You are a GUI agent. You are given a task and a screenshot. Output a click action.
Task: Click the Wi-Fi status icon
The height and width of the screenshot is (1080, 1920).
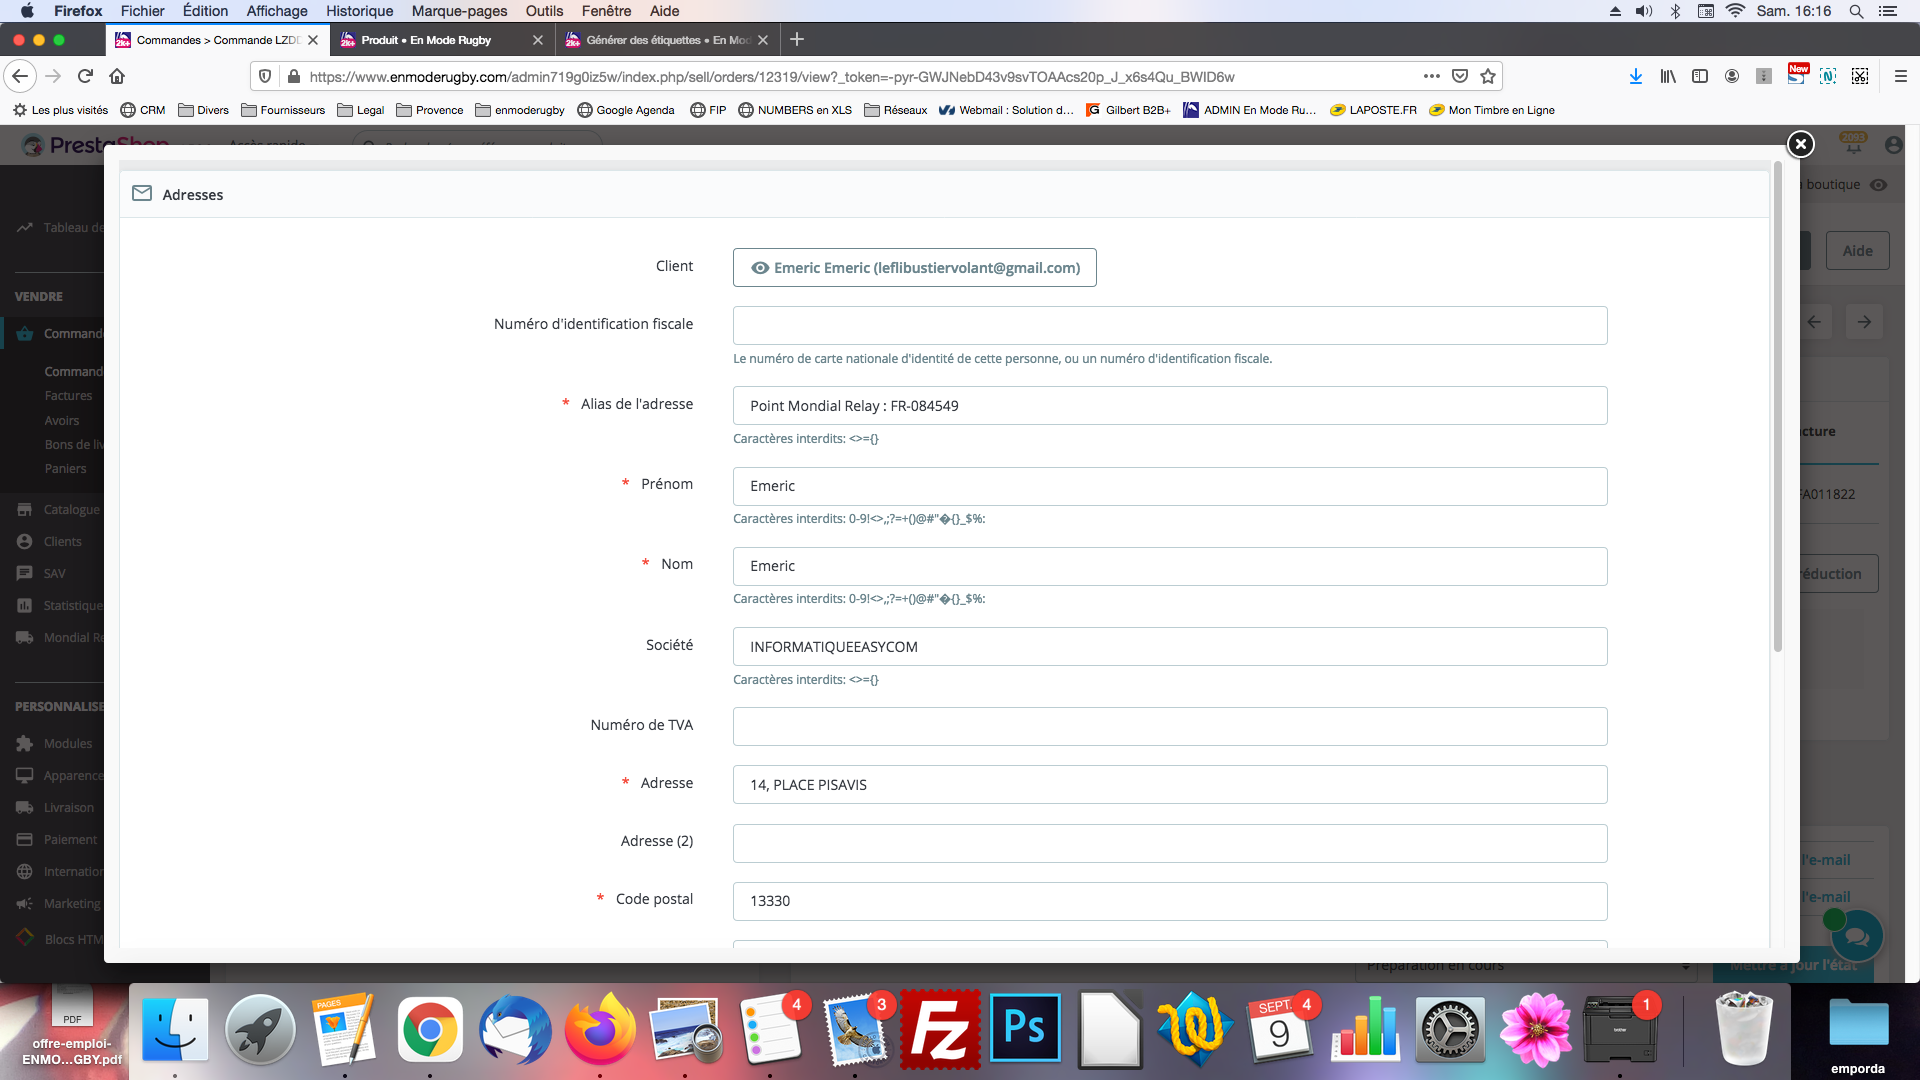click(1735, 11)
